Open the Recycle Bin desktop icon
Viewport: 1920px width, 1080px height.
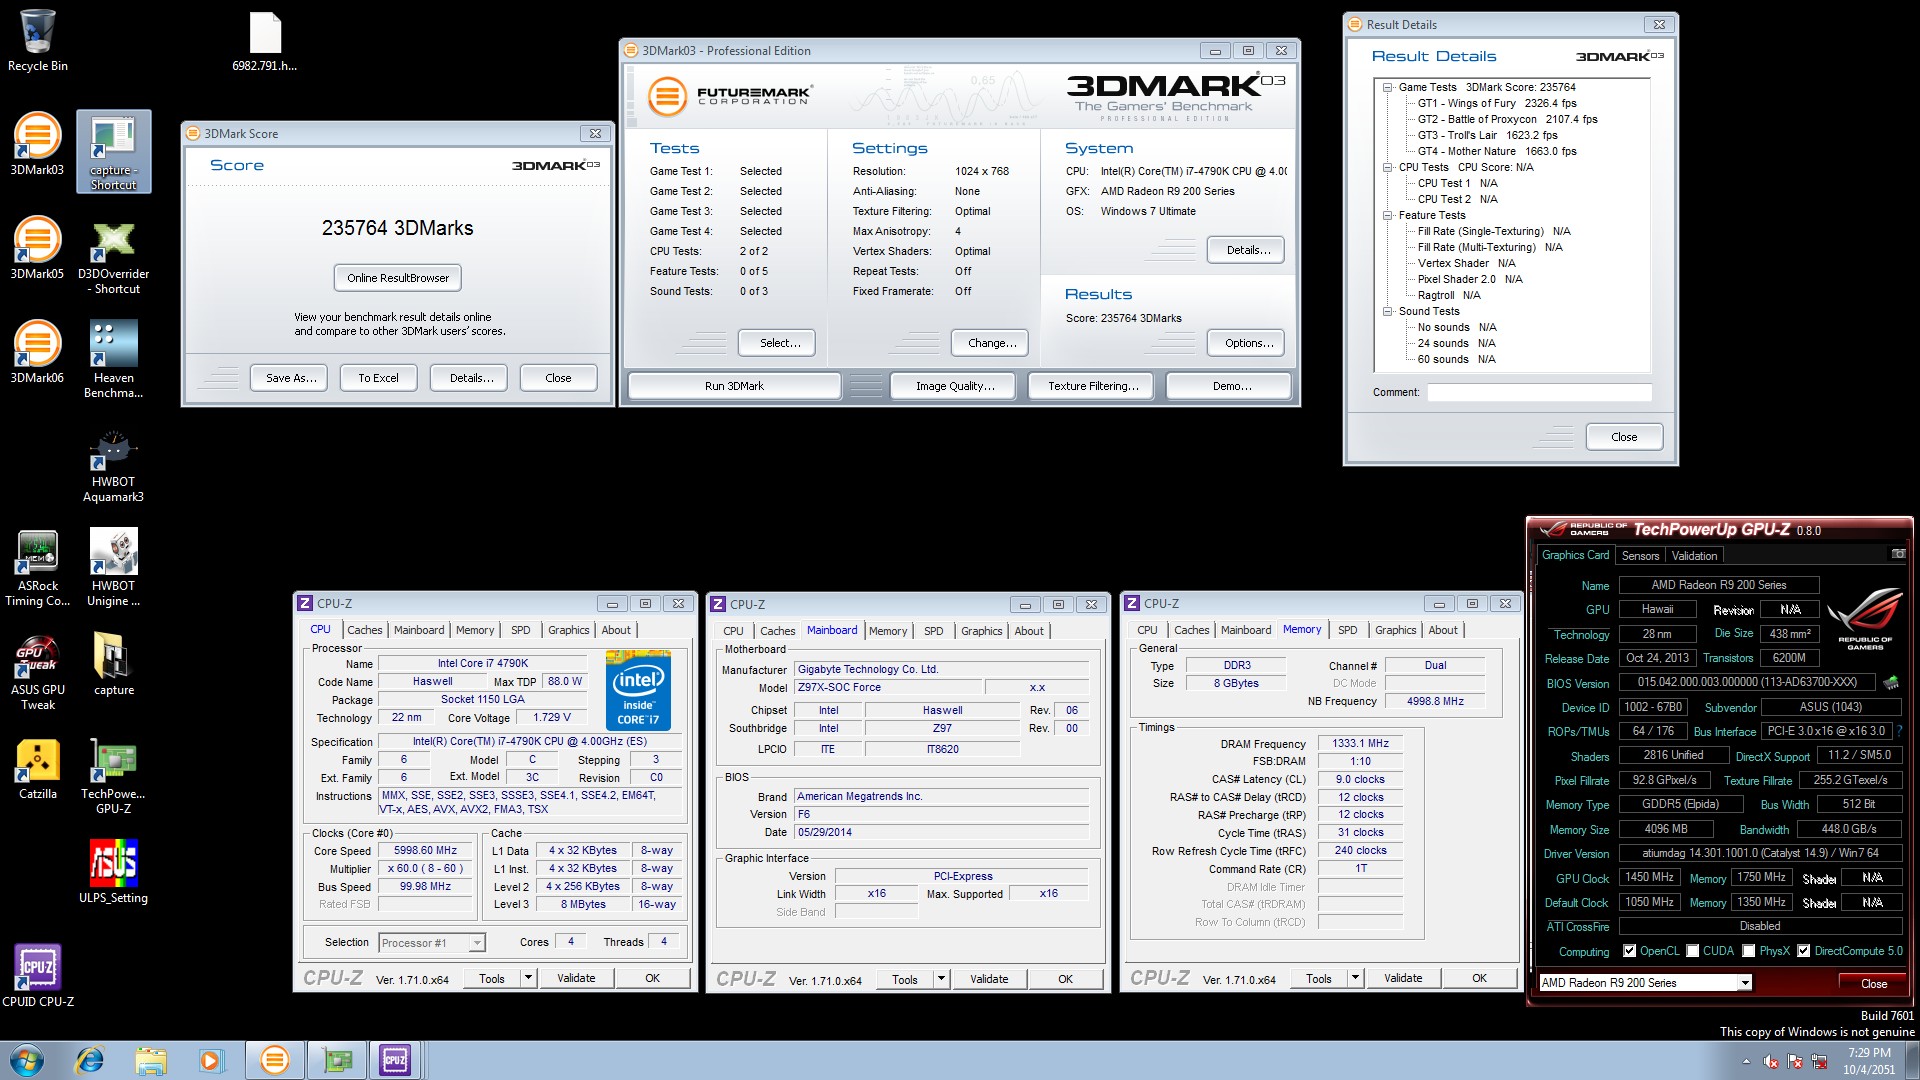[x=38, y=40]
